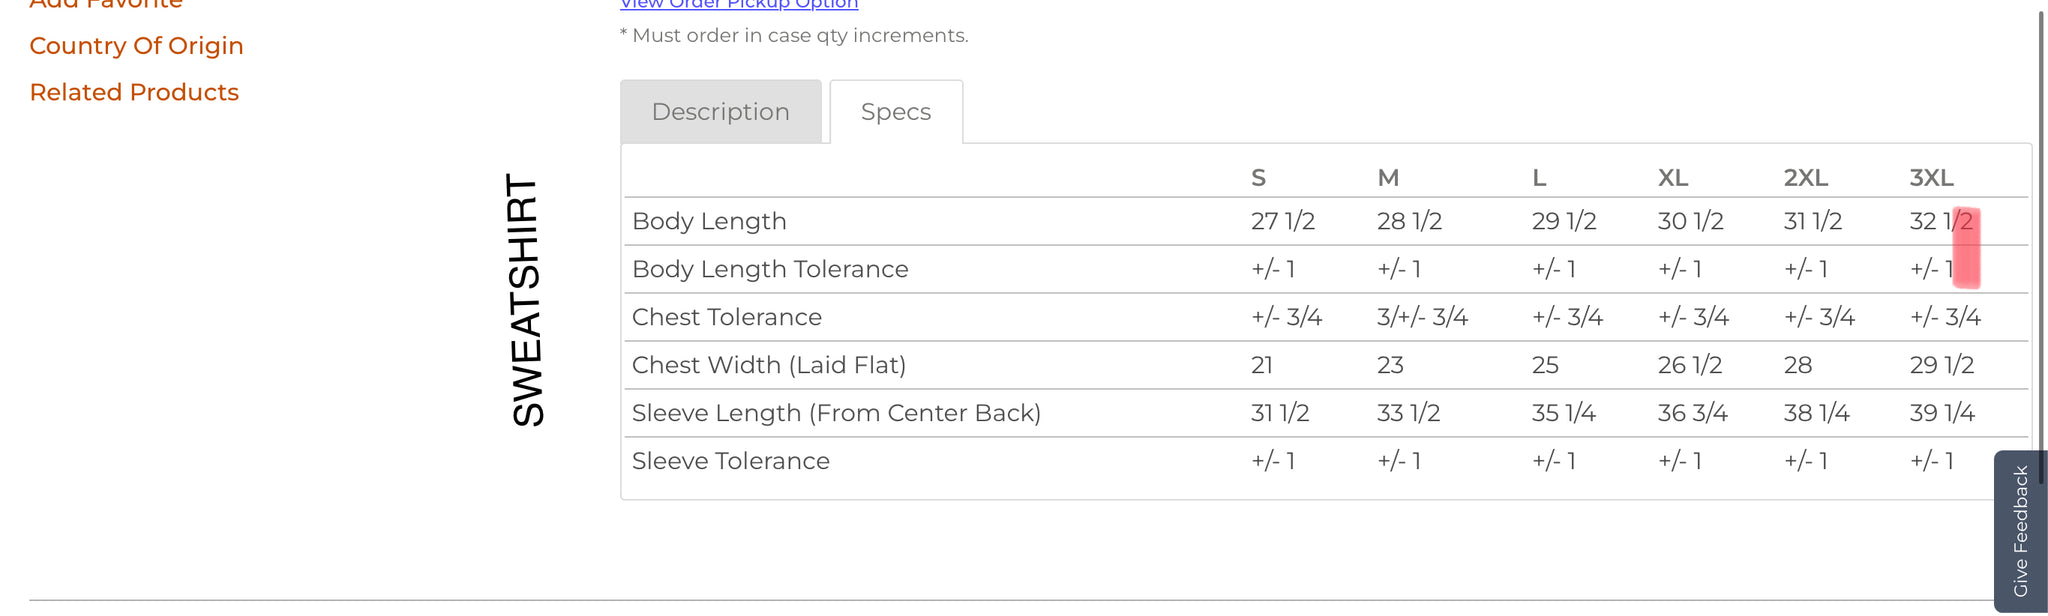Select the Chest Width (Laid Flat) row label
This screenshot has height=616, width=2048.
[x=769, y=365]
